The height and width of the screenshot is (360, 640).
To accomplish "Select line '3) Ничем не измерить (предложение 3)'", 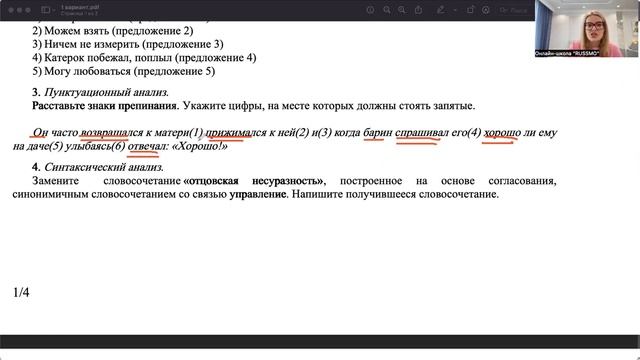I will click(128, 44).
